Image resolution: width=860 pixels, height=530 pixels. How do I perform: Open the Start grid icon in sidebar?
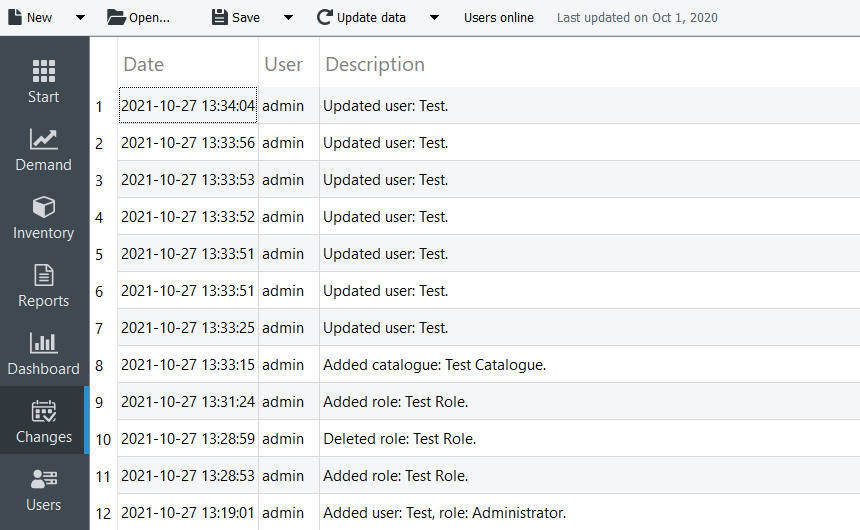click(43, 71)
